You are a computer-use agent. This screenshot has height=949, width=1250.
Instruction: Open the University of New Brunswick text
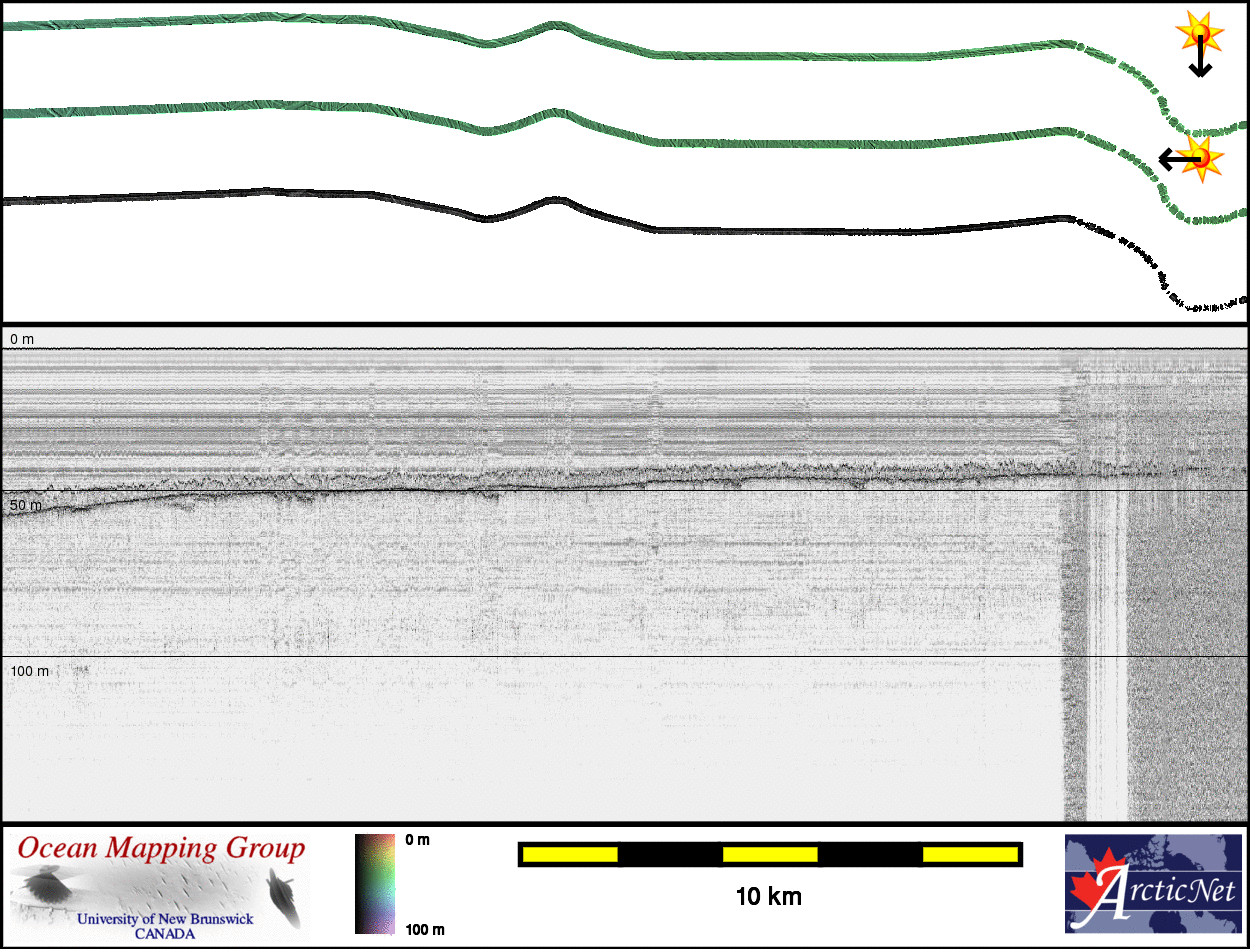point(165,919)
